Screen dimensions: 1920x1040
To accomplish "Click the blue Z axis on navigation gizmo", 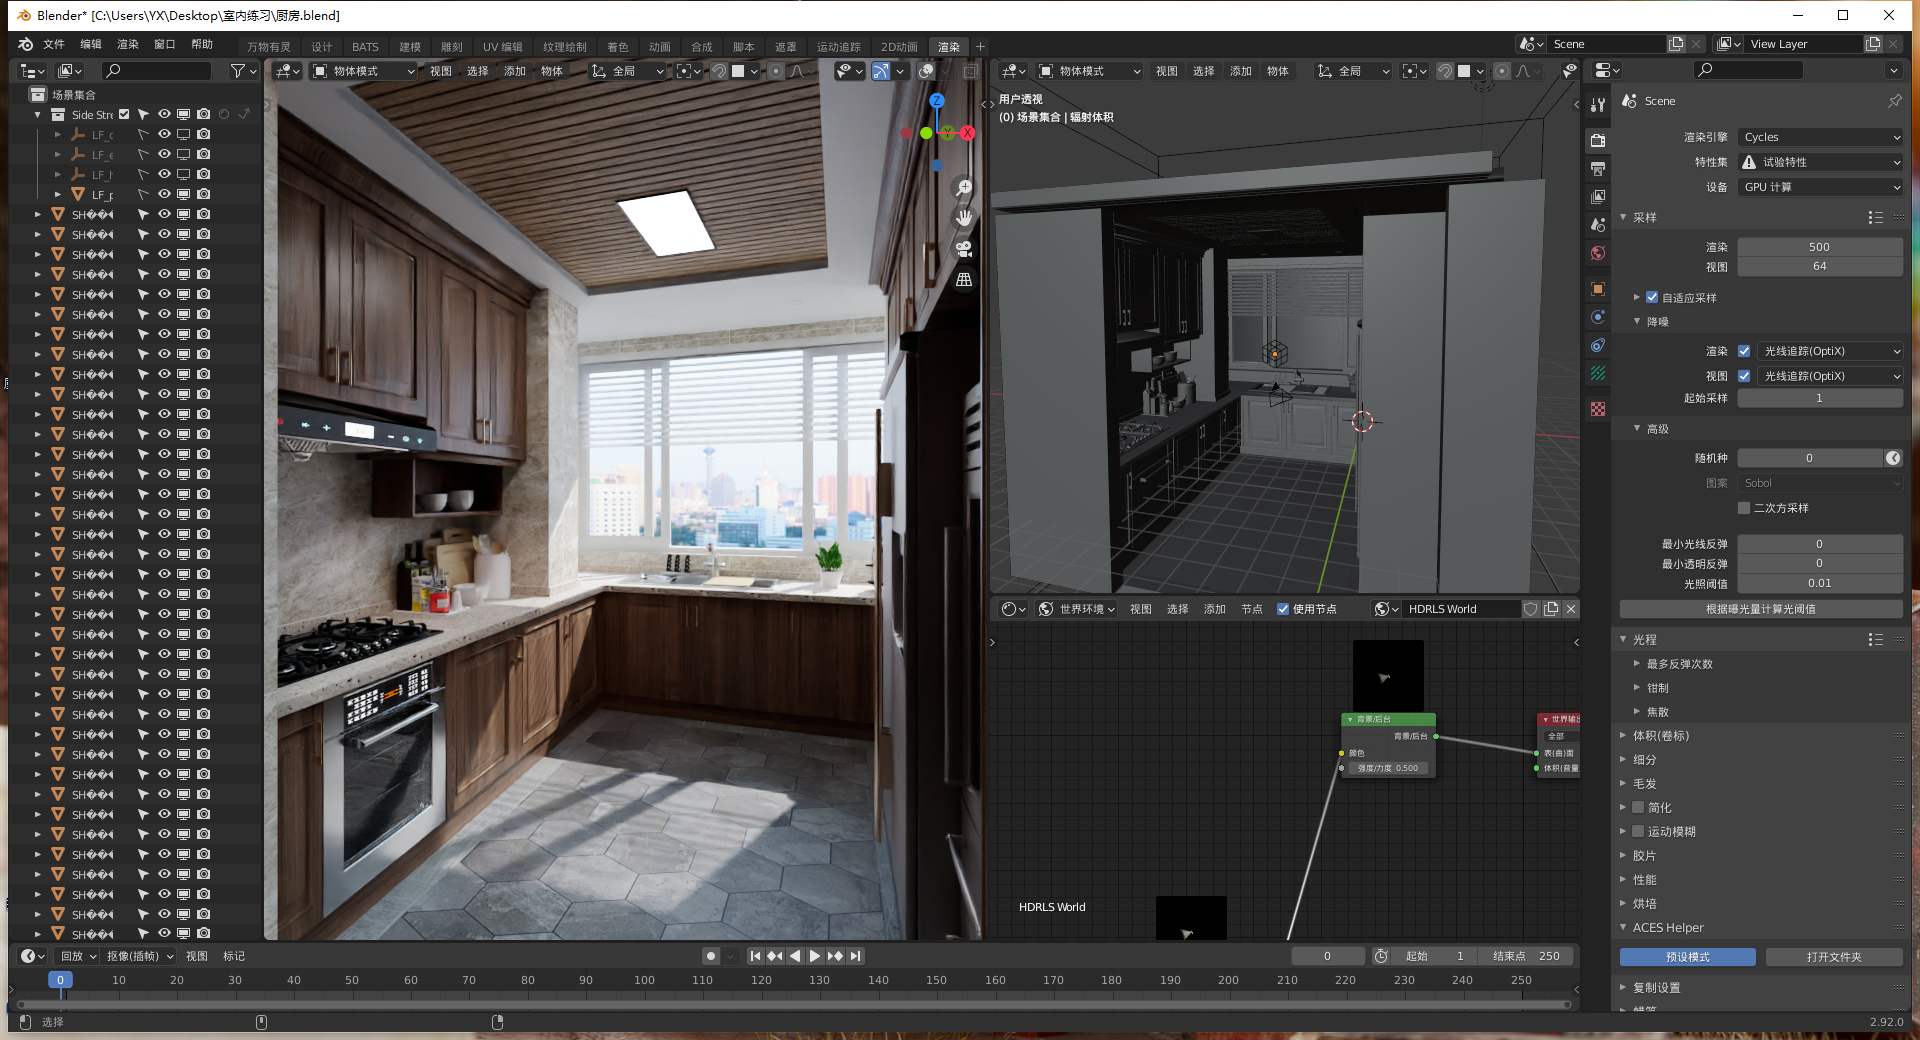I will pyautogui.click(x=937, y=101).
